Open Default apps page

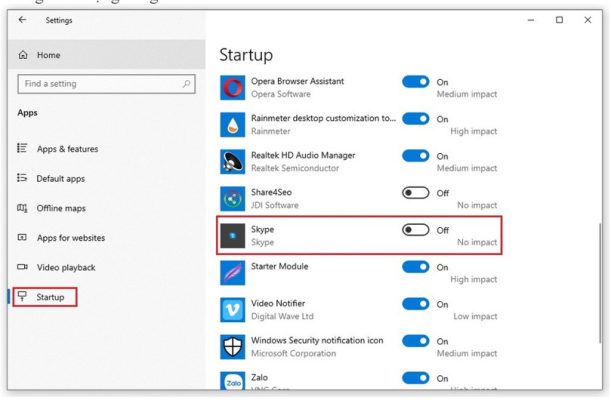(x=60, y=178)
